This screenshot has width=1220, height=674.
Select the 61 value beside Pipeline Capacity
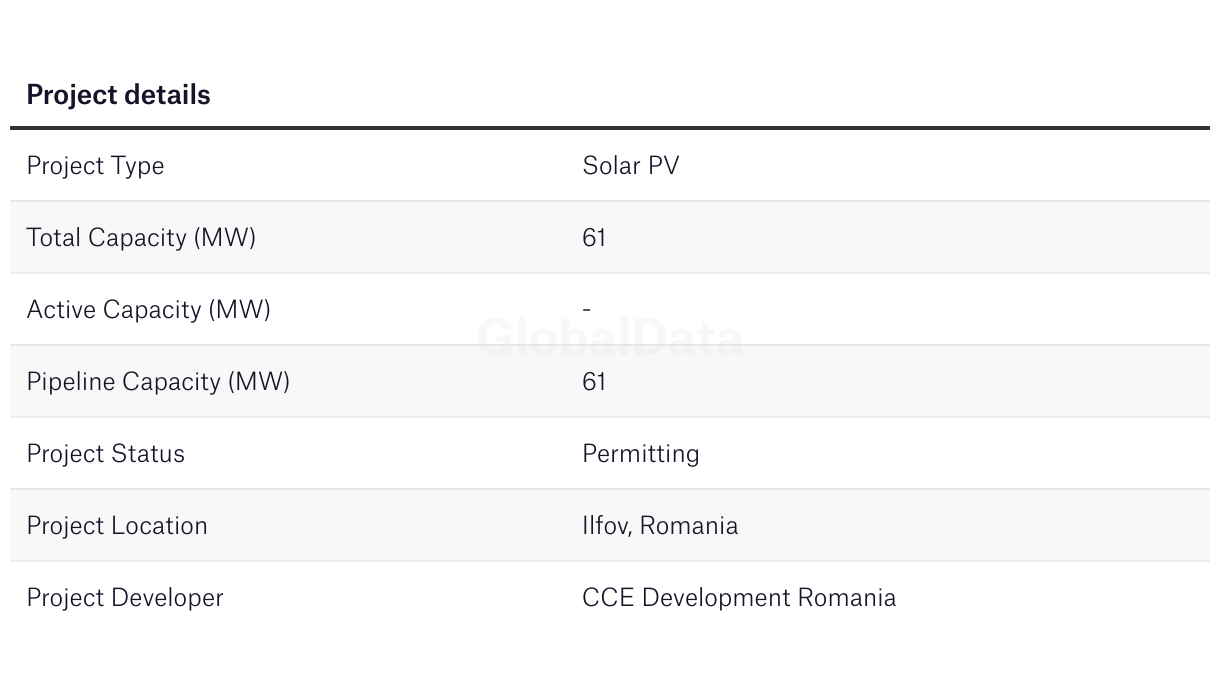pos(594,382)
